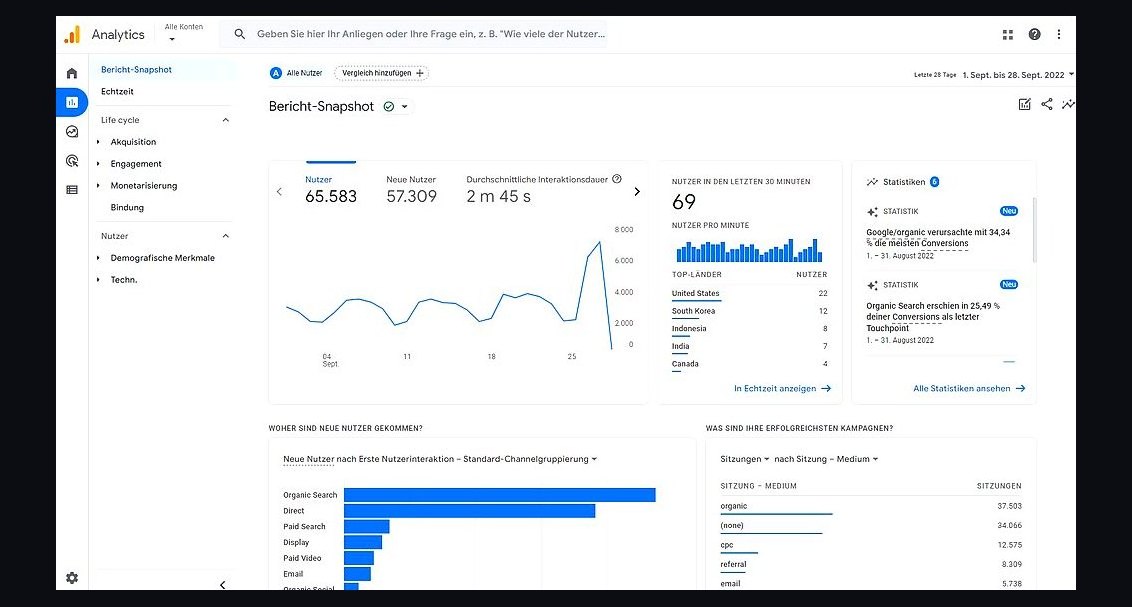Click the Paid Search bar in chart

367,527
